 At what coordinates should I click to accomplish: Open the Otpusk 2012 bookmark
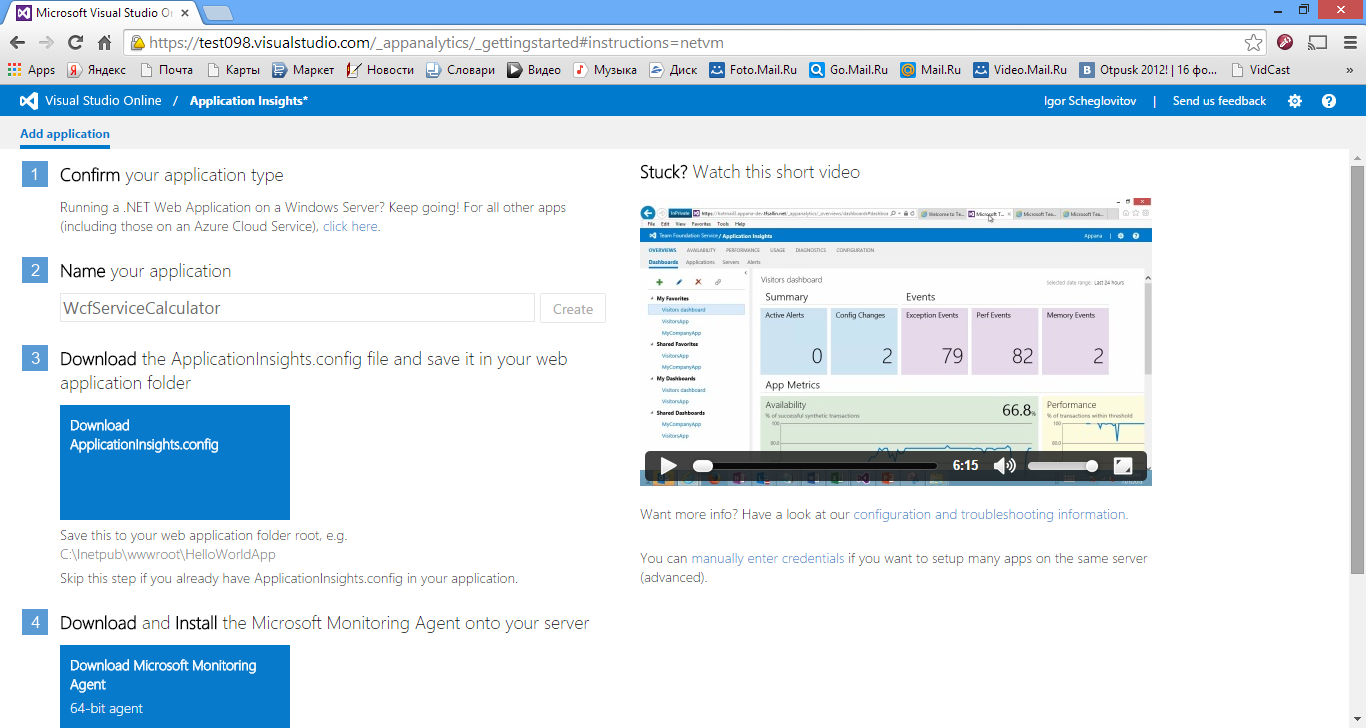pyautogui.click(x=1149, y=70)
